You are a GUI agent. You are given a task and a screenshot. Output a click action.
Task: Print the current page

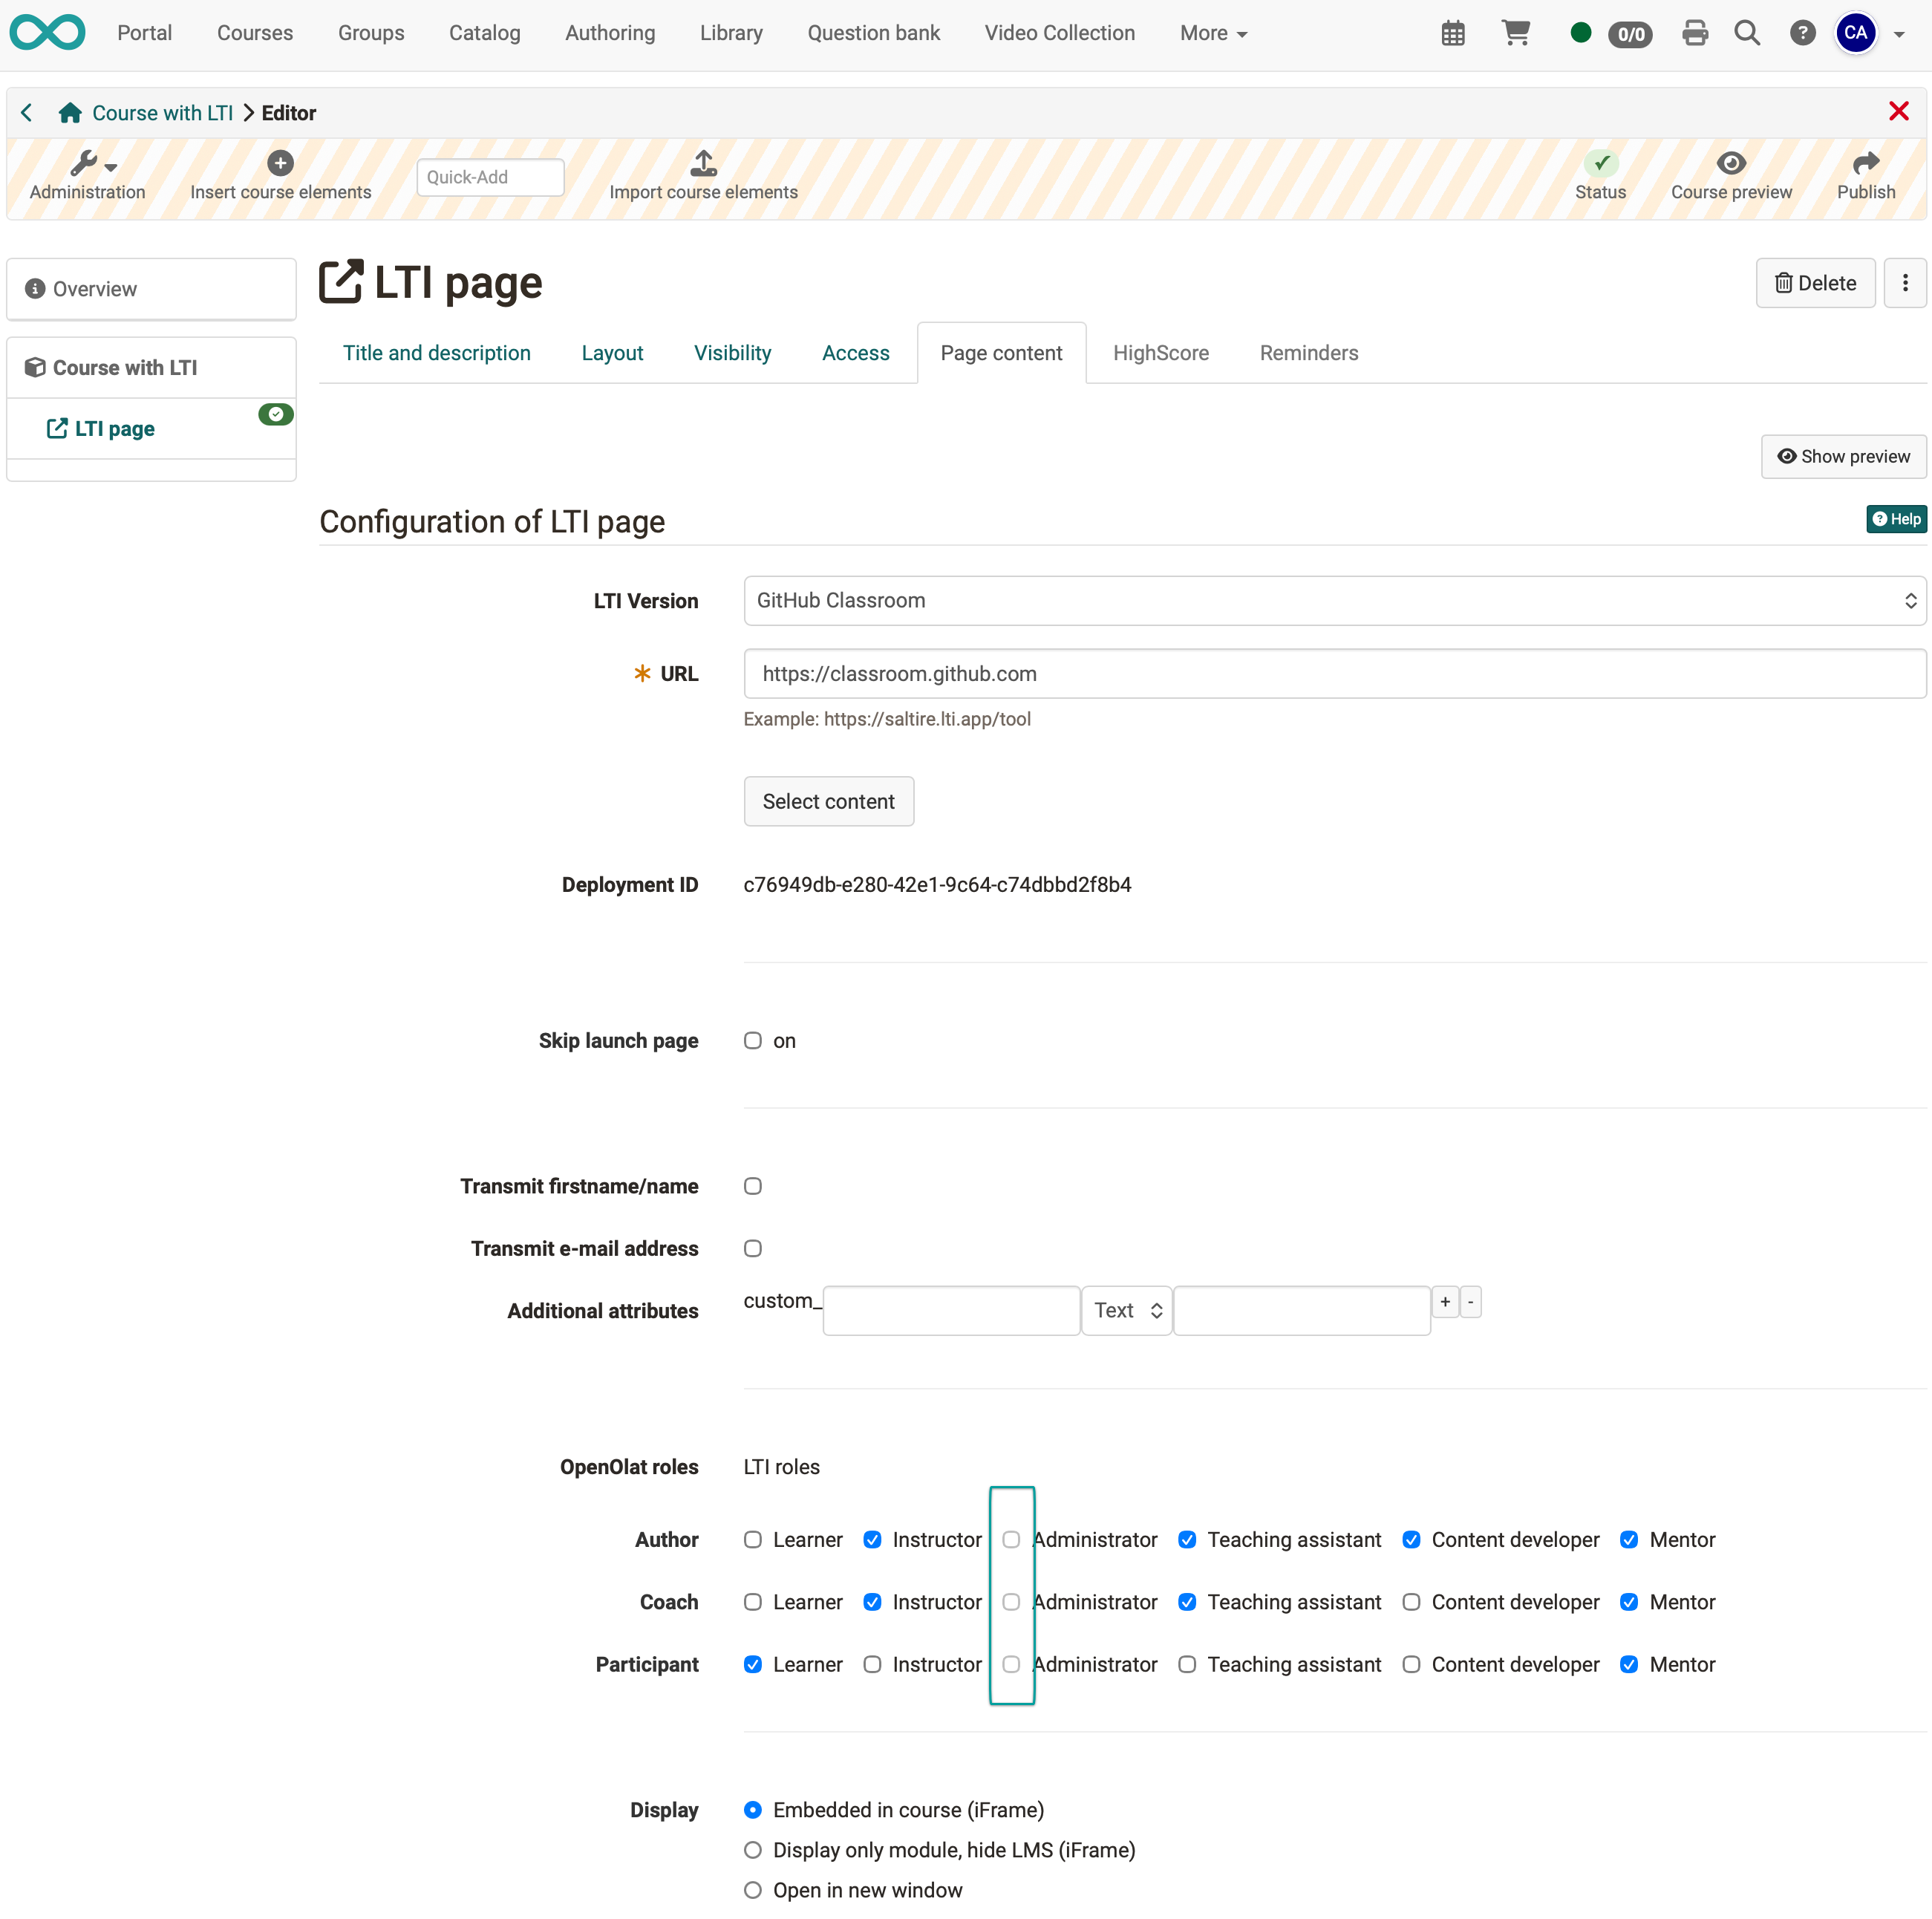tap(1696, 32)
